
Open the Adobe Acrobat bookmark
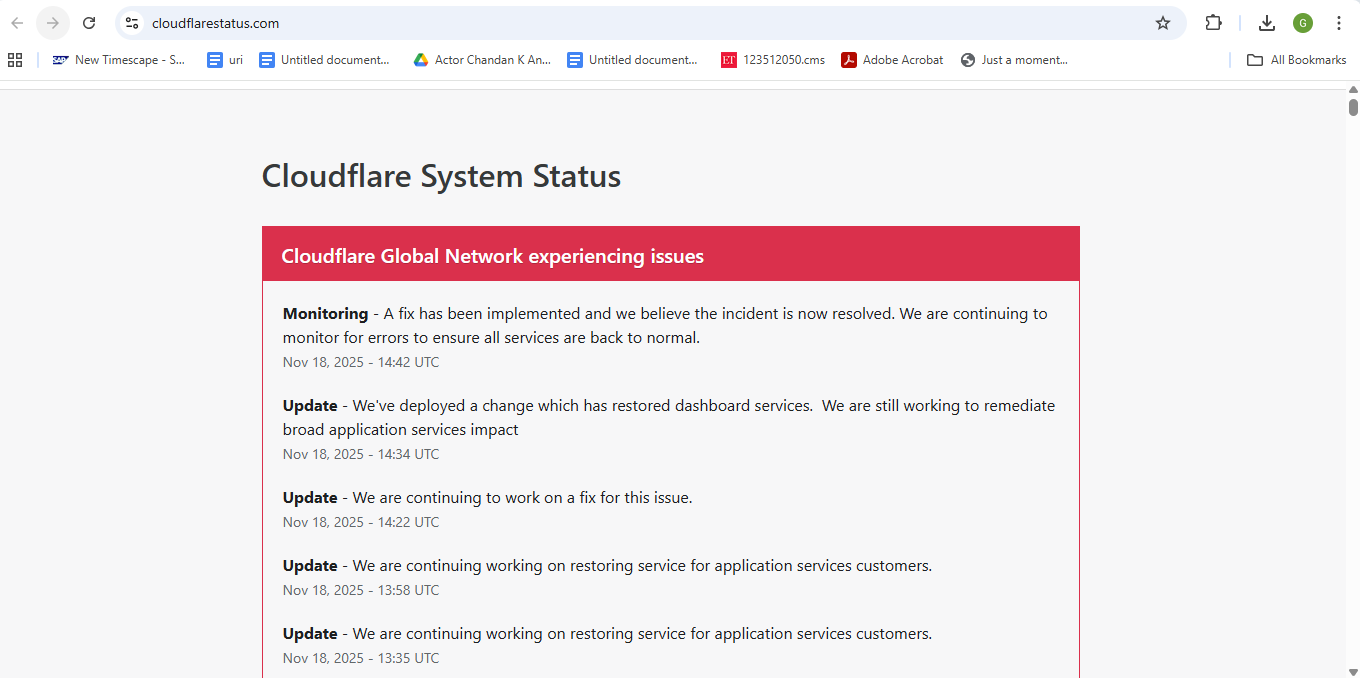(x=892, y=60)
